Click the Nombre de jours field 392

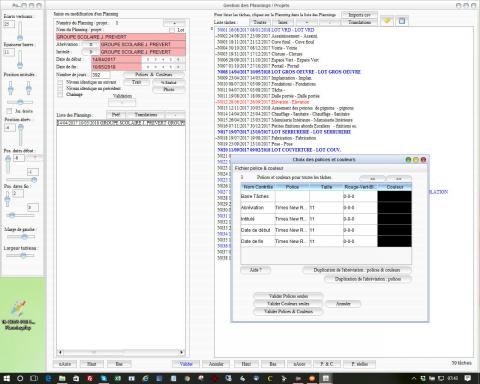coord(101,75)
